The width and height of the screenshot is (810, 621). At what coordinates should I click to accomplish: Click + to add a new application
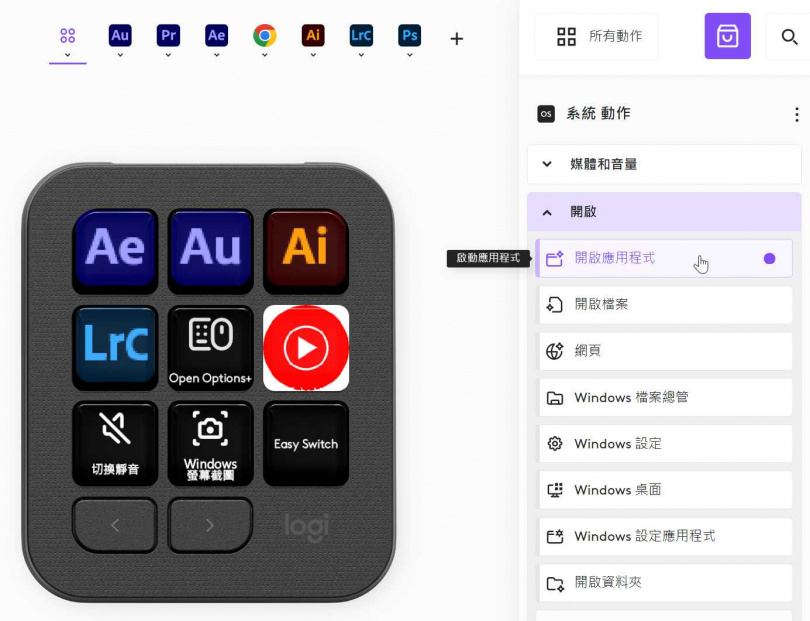click(x=456, y=38)
